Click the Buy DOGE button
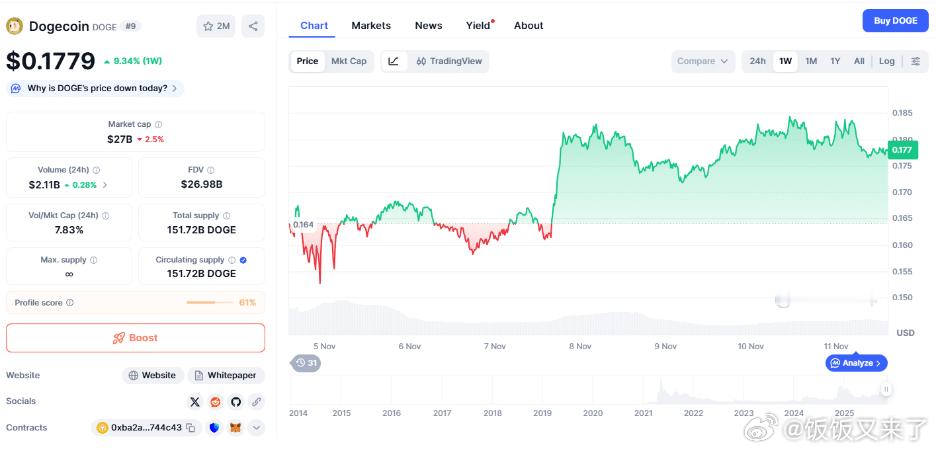The height and width of the screenshot is (451, 938). (x=895, y=21)
